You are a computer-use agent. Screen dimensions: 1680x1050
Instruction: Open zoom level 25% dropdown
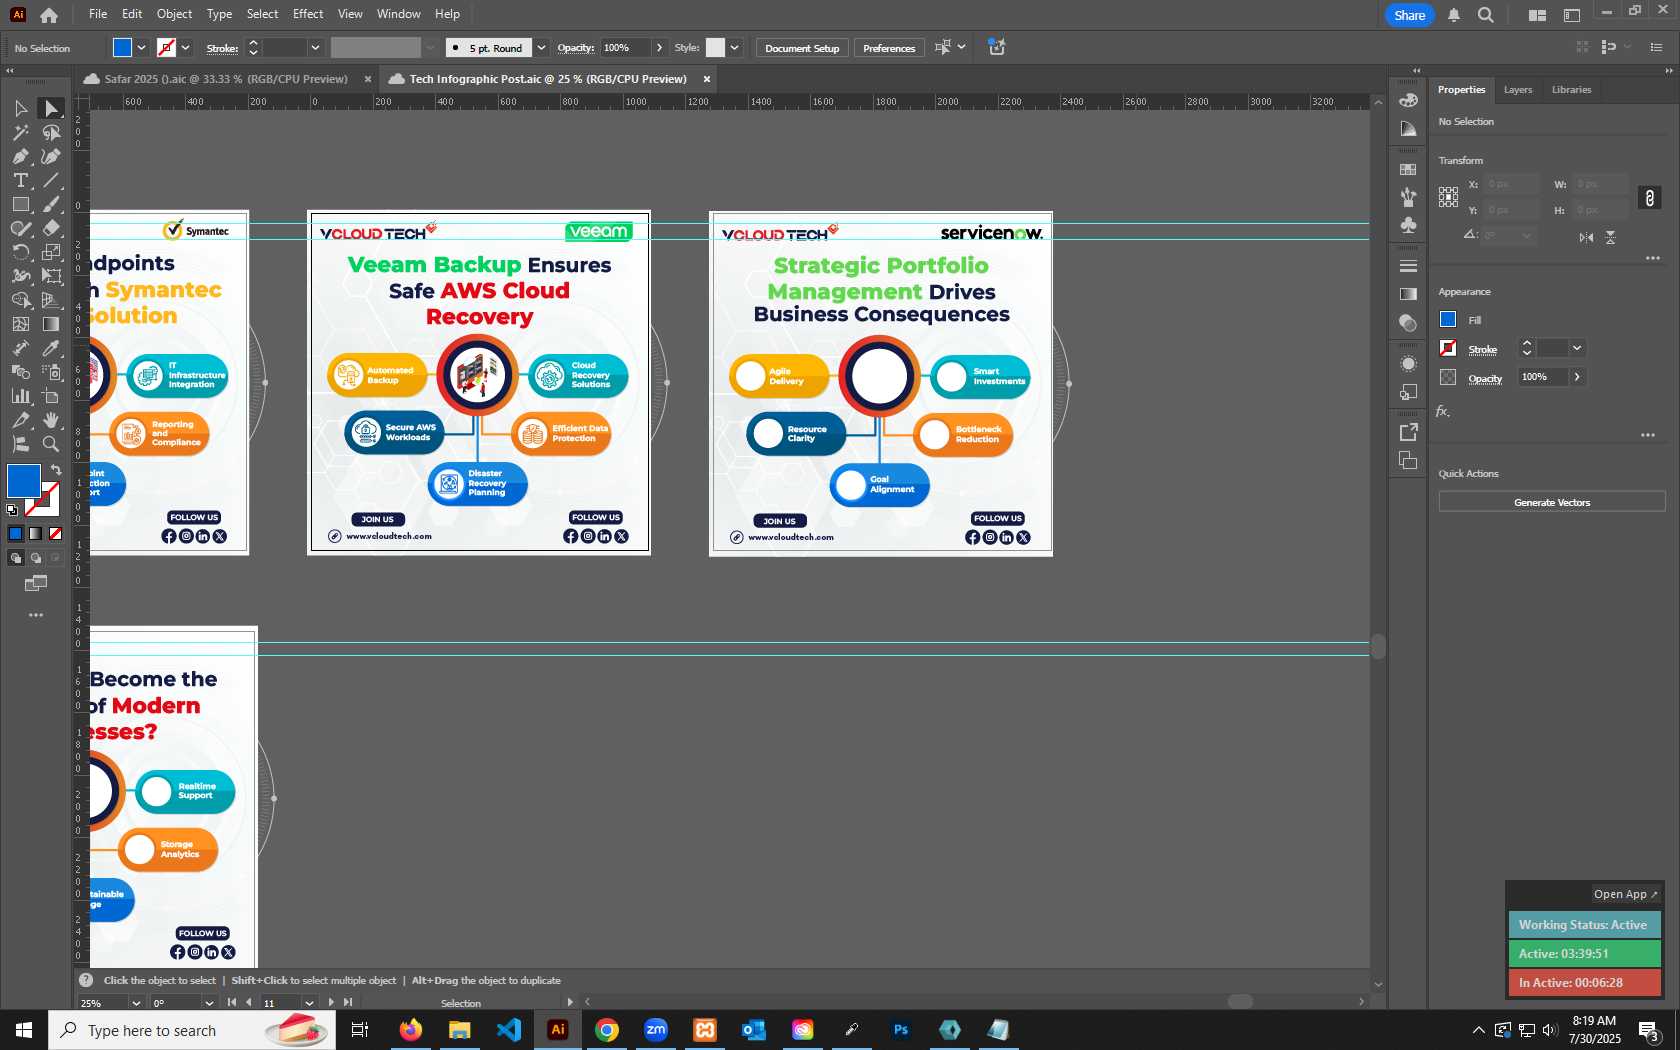click(136, 1003)
